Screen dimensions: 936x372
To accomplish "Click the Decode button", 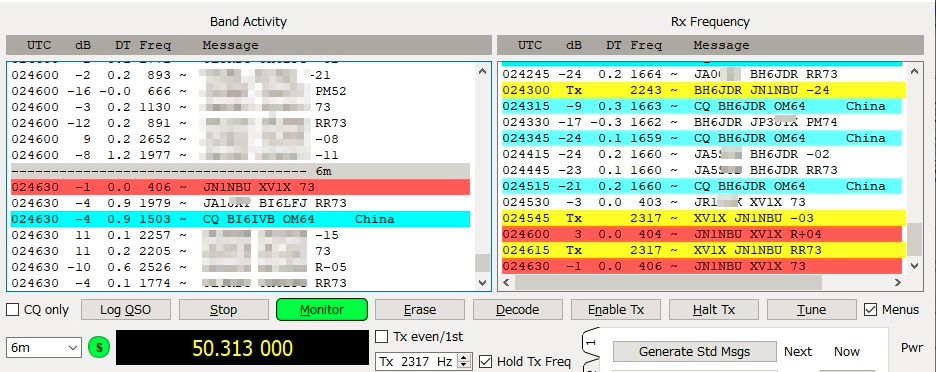I will [x=518, y=310].
